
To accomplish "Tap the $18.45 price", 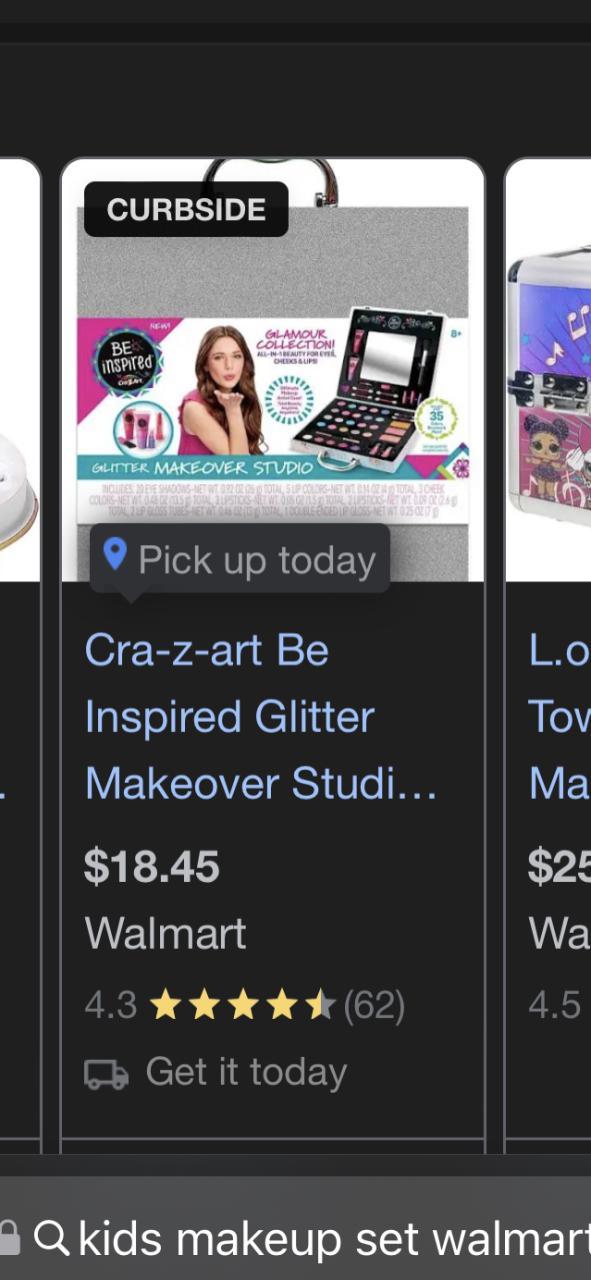I will [x=152, y=867].
